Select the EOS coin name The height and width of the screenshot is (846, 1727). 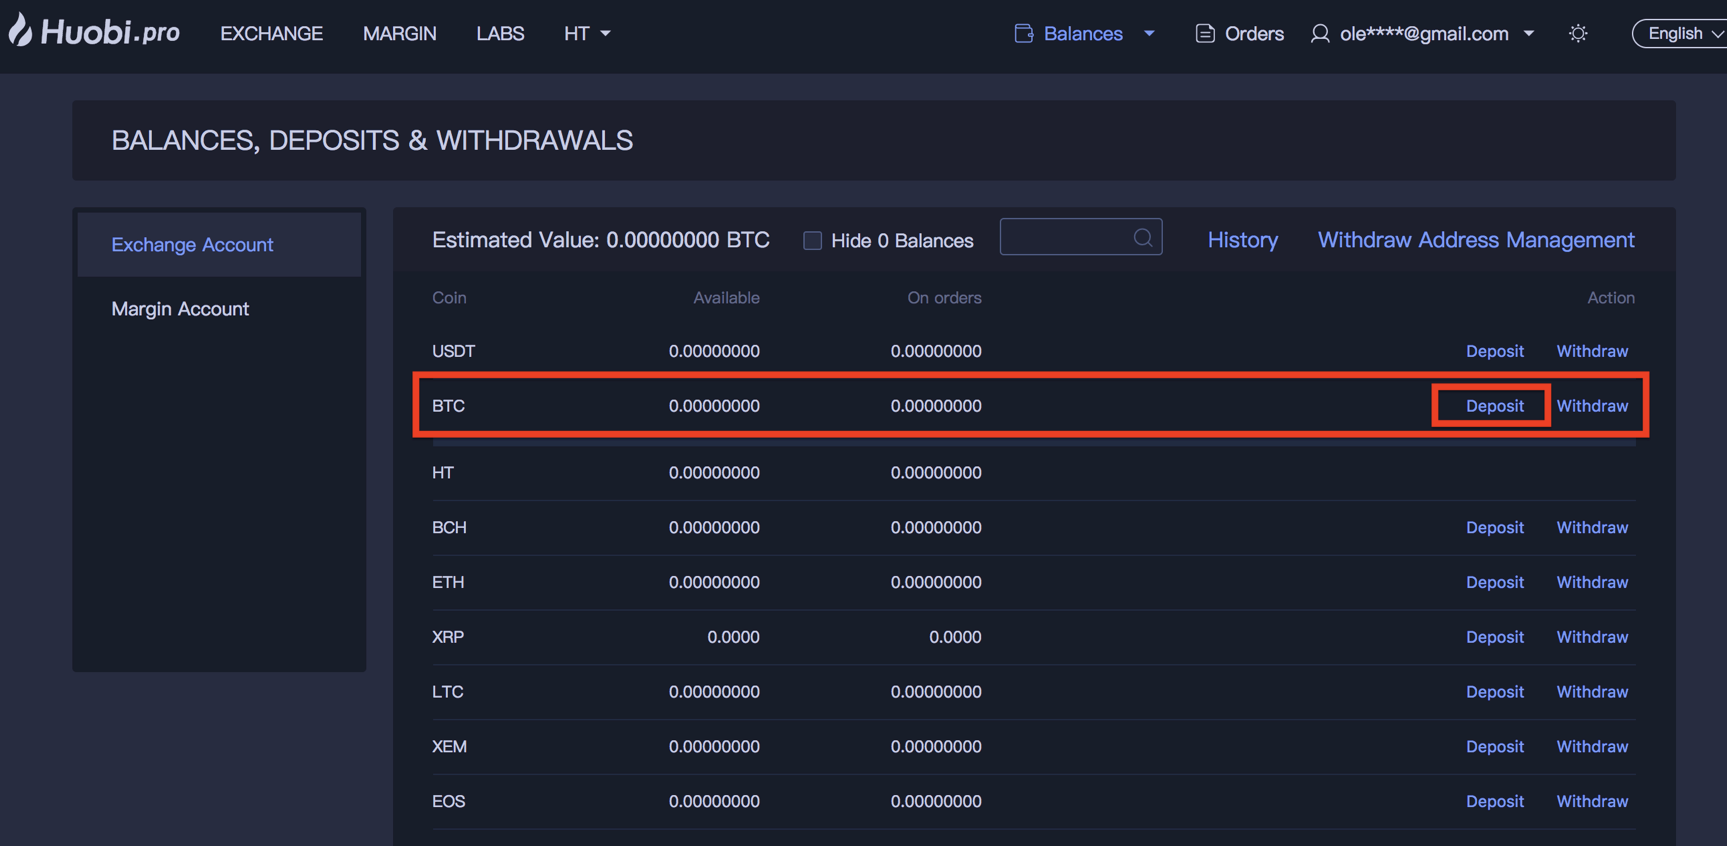pos(448,802)
